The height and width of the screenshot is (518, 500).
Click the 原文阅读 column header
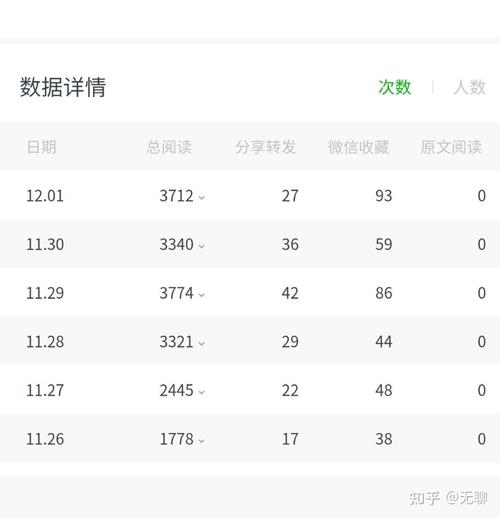pos(451,147)
